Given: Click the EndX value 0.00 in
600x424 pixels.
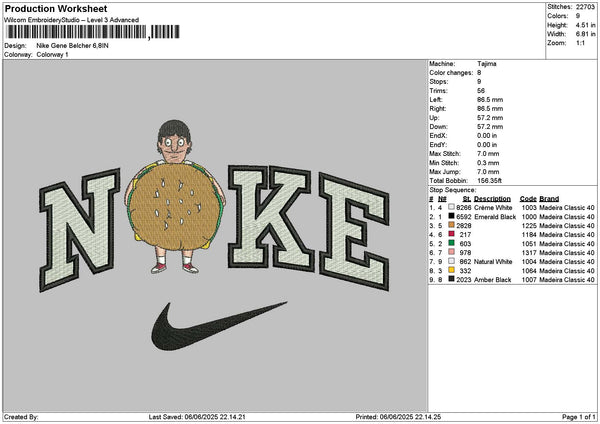Looking at the screenshot, I should [487, 135].
